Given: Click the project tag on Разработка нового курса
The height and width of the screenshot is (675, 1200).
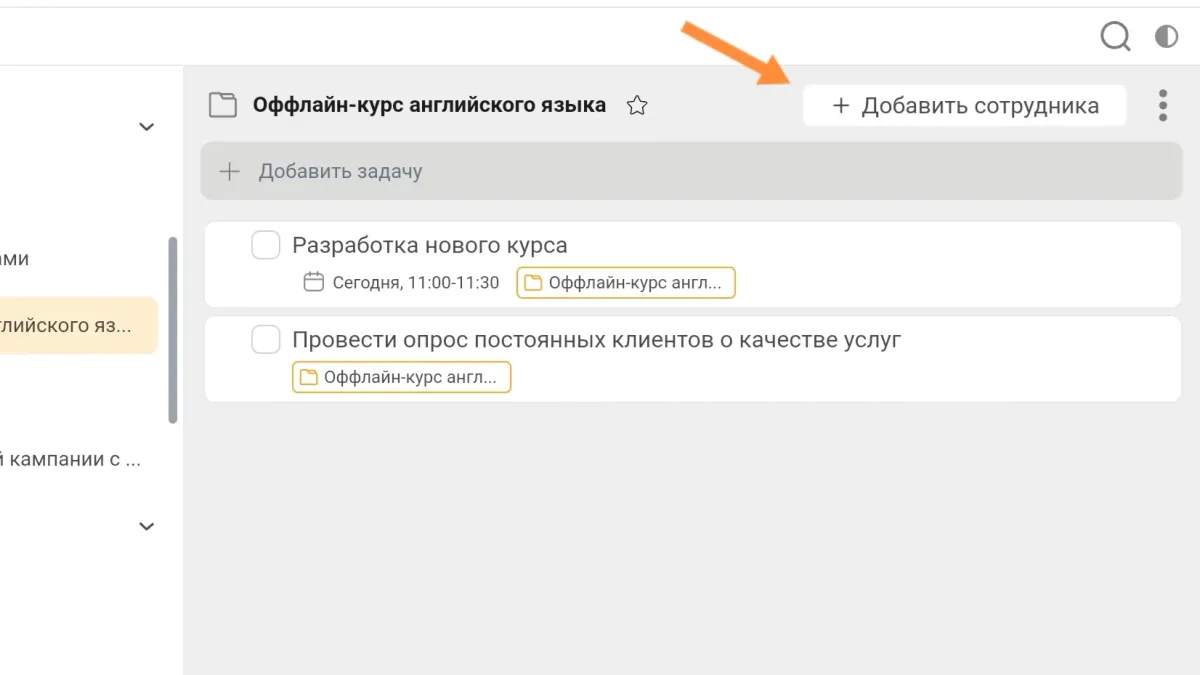Looking at the screenshot, I should tap(625, 283).
